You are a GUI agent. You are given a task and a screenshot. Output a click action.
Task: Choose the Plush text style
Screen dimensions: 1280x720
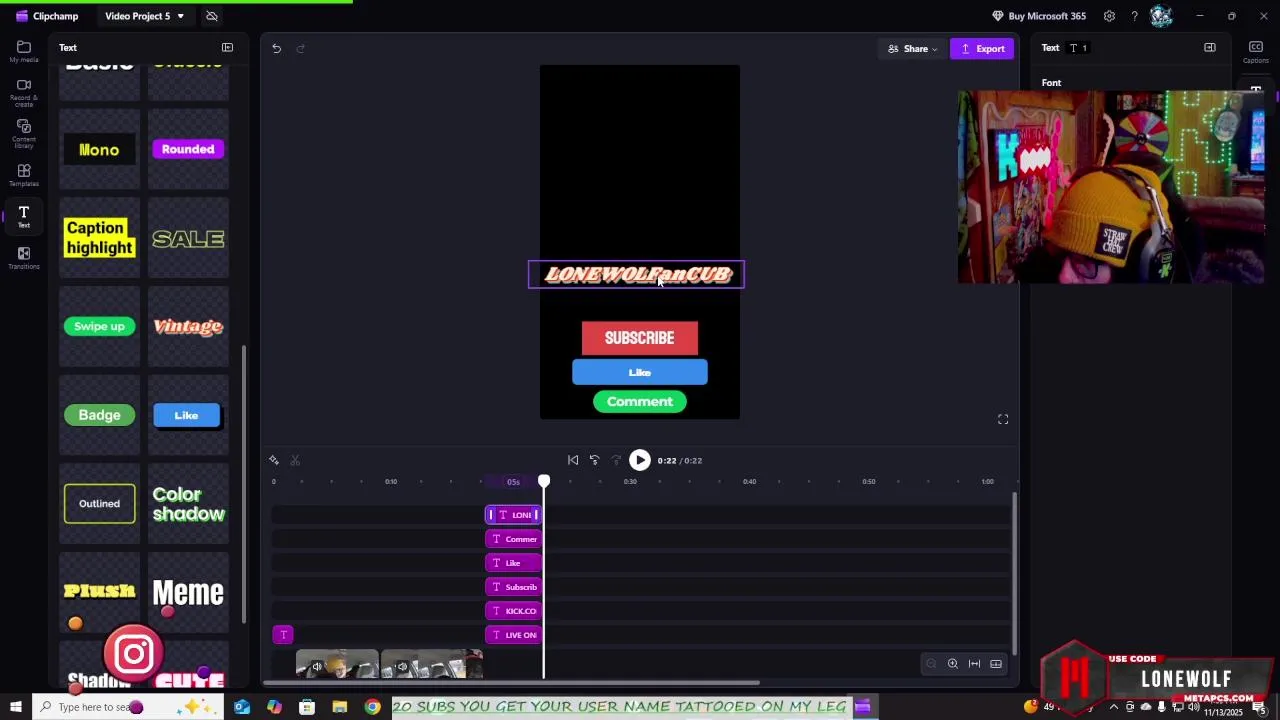pos(99,592)
